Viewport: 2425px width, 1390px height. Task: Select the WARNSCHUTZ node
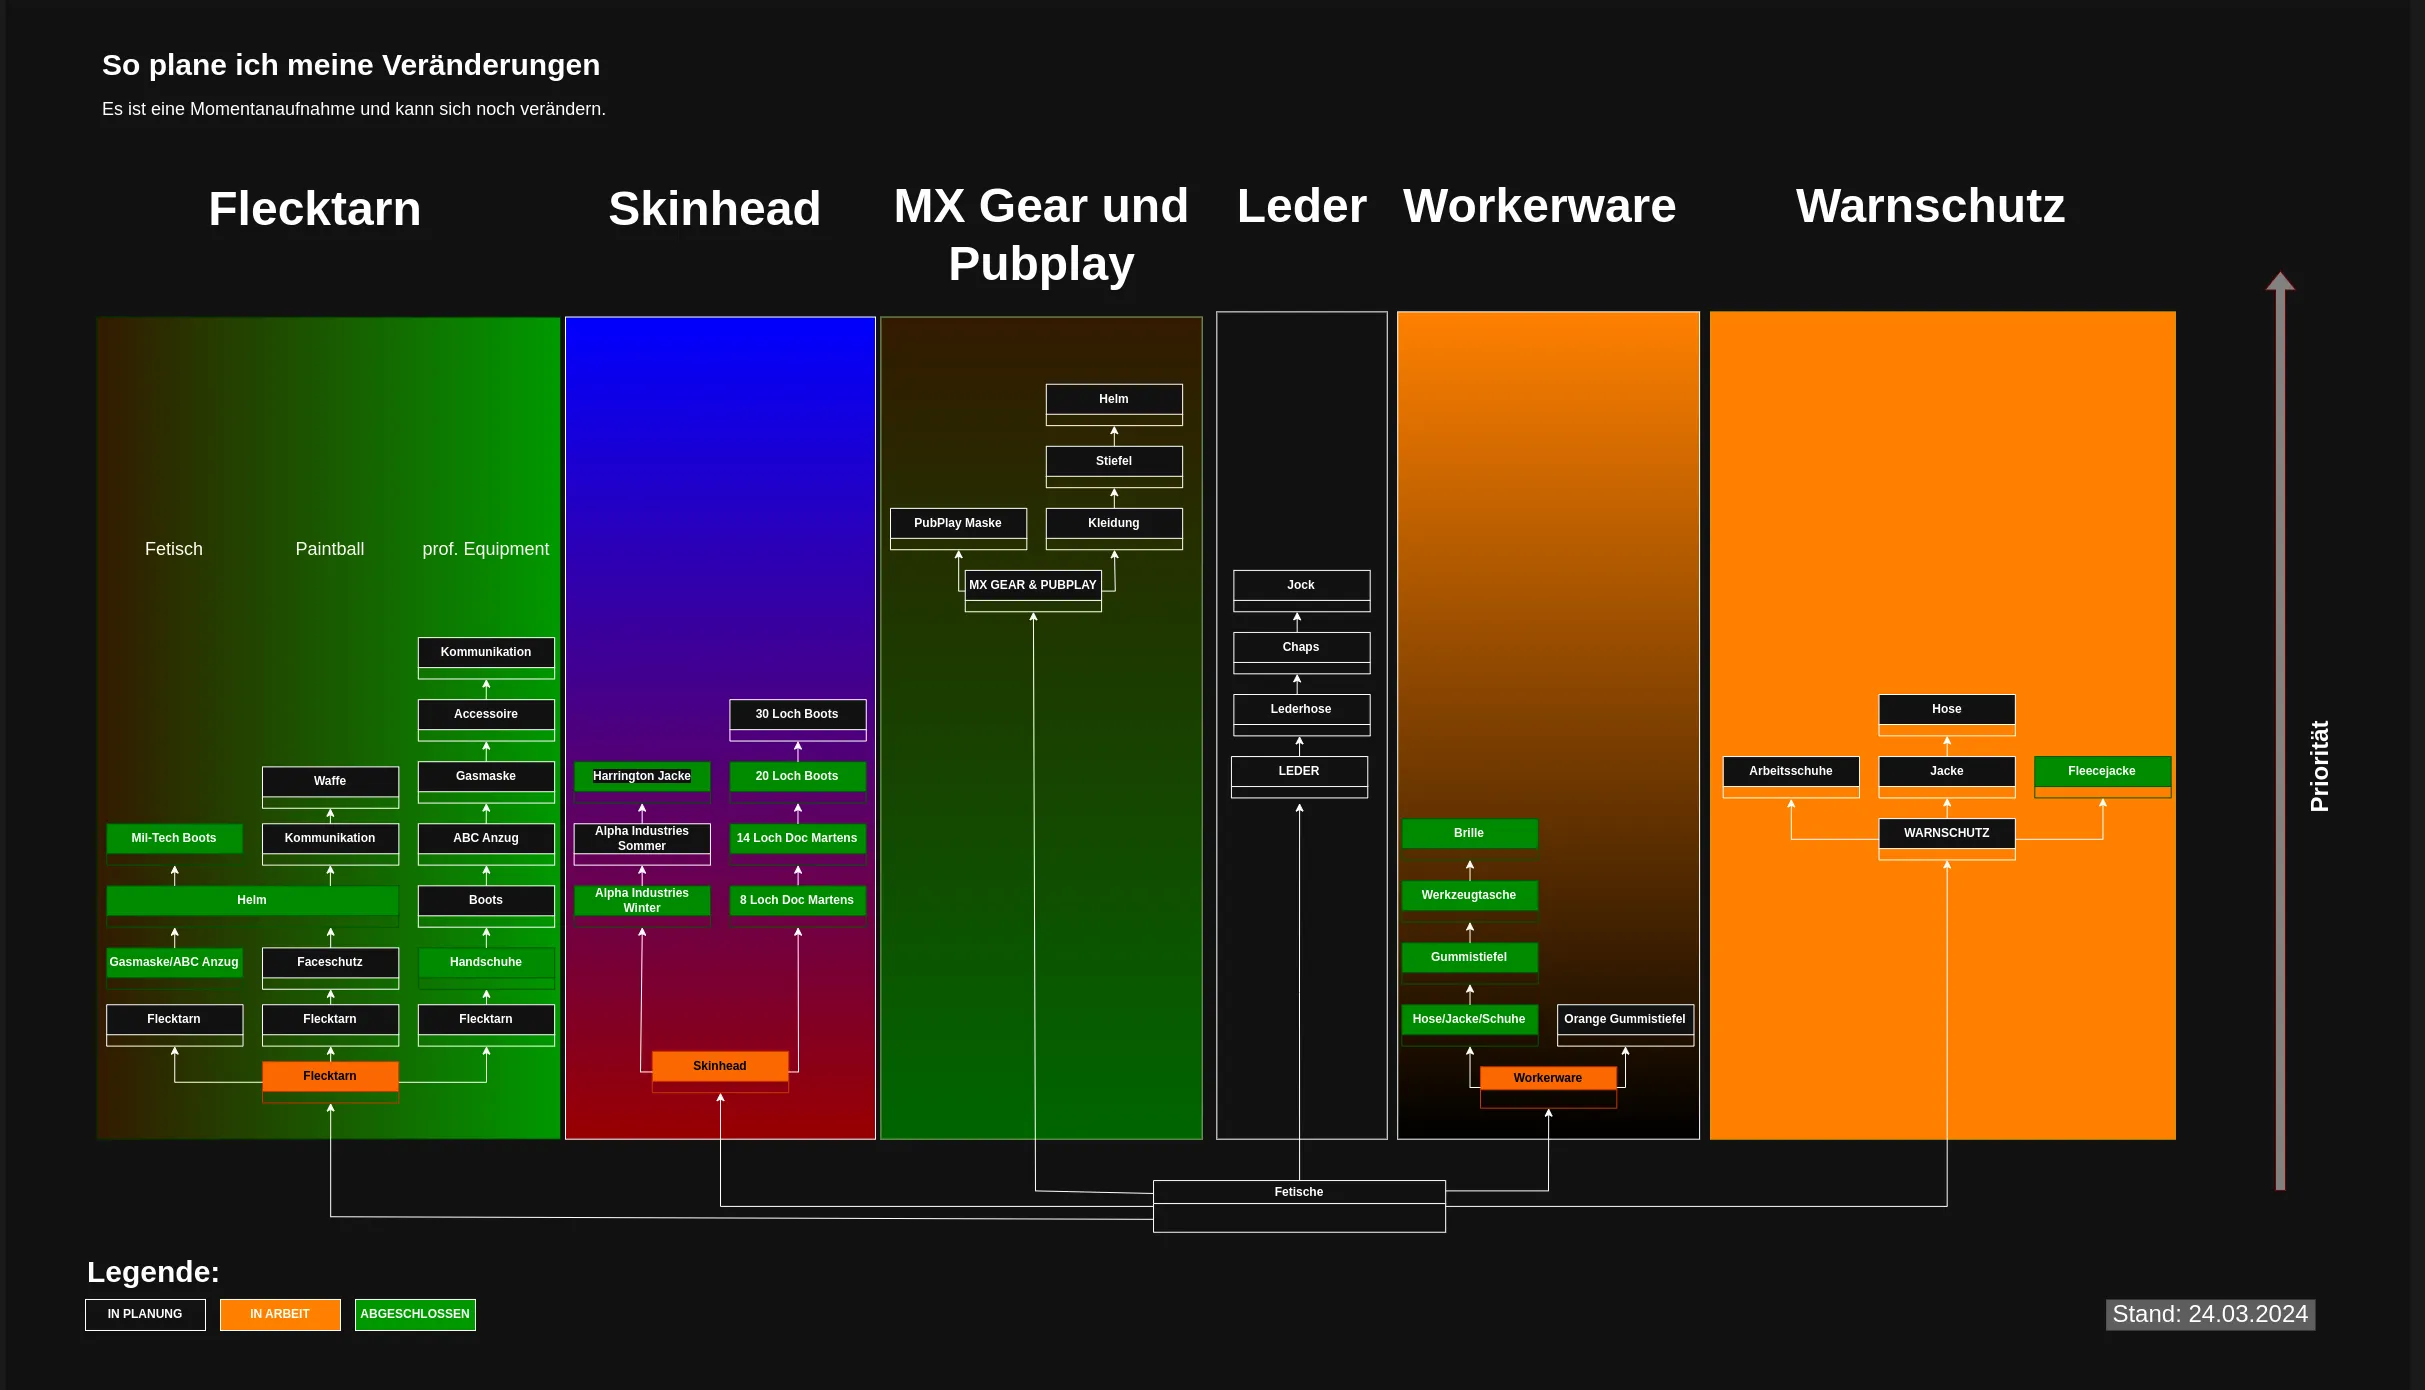point(1946,833)
